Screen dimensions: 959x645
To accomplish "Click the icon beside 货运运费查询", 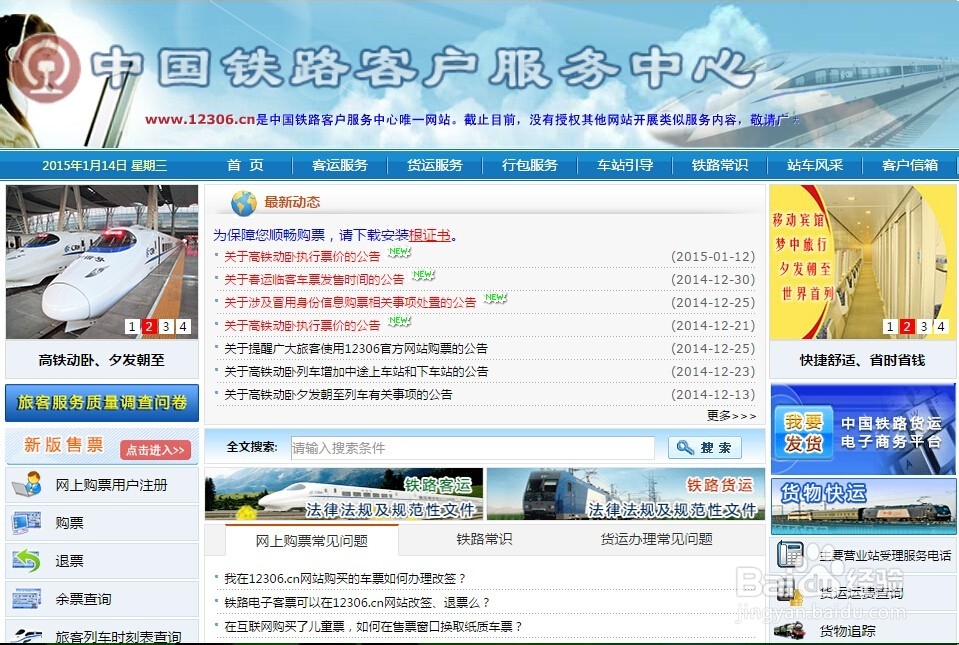I will 790,592.
